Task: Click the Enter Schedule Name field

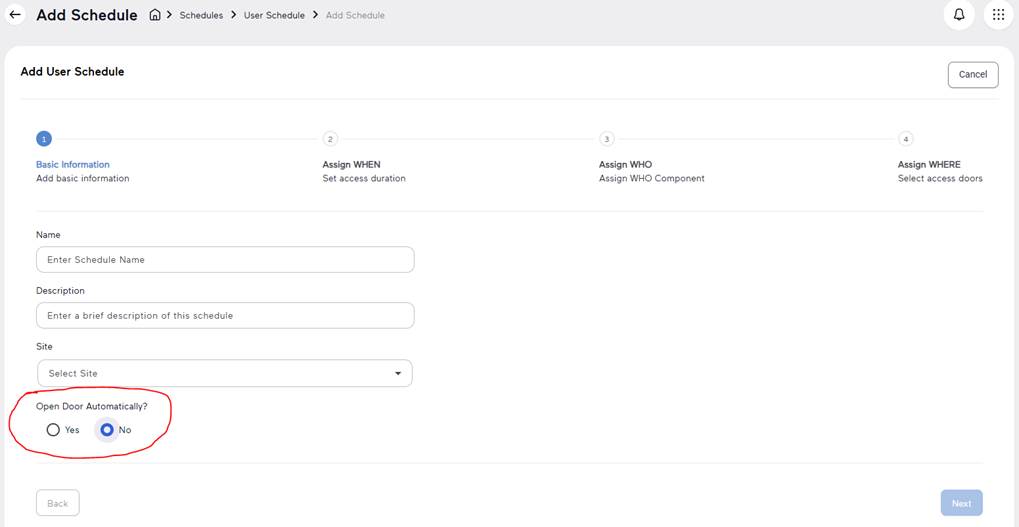Action: tap(224, 259)
